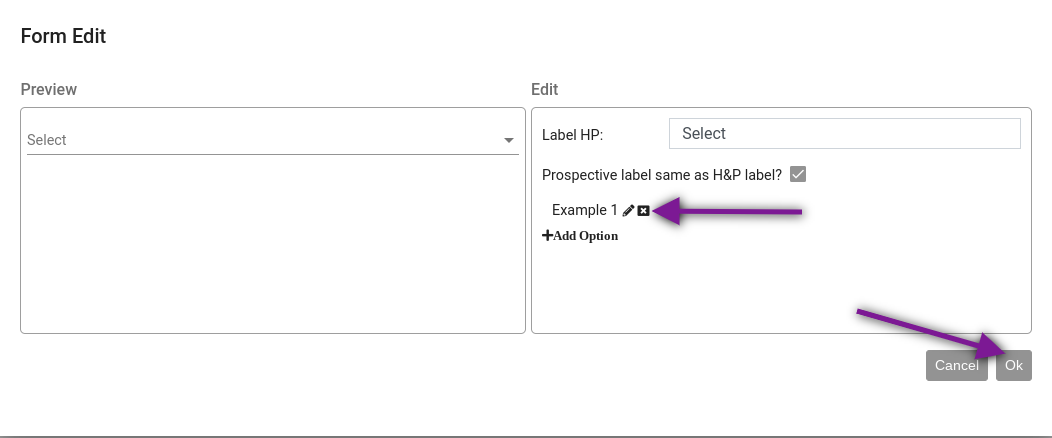
Task: Focus the Label HP text field
Action: pyautogui.click(x=844, y=133)
